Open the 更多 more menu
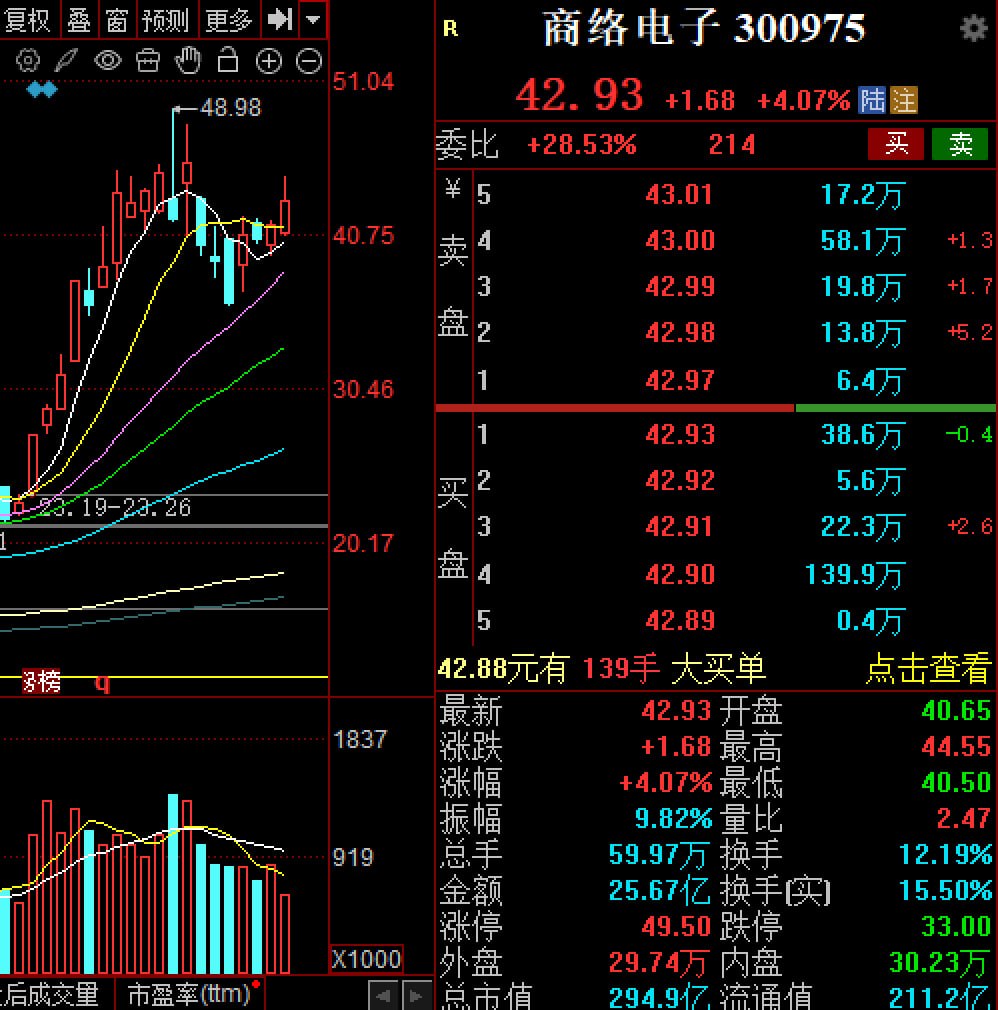The height and width of the screenshot is (1010, 998). pos(228,19)
